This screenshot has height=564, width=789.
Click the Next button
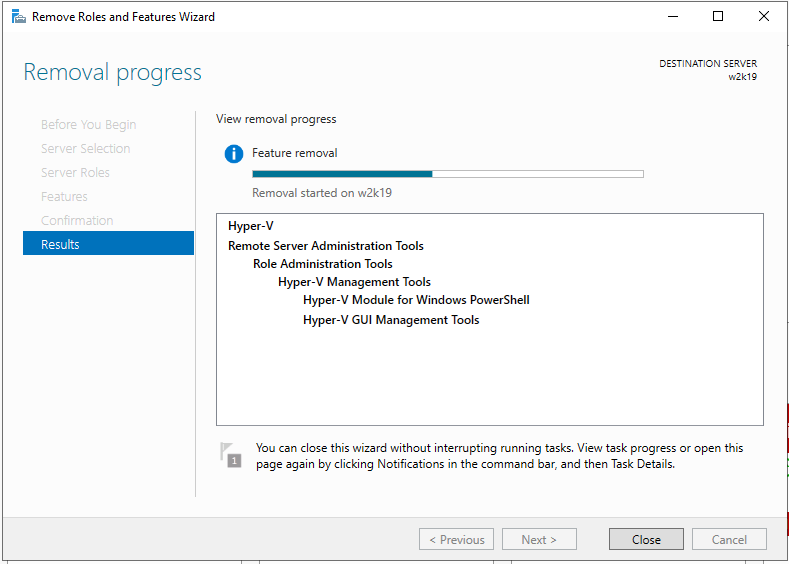(538, 540)
